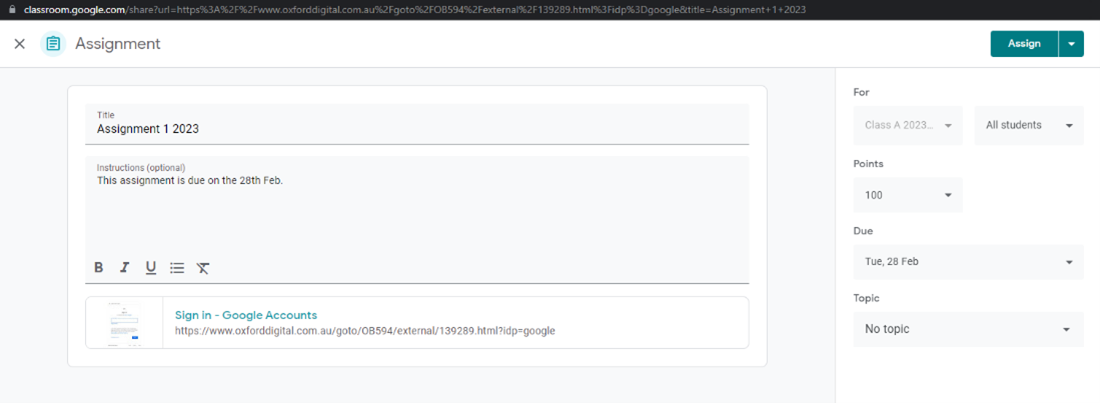Screen dimensions: 1100x403
Task: Click the Title field with Assignment 1 2023
Action: (x=416, y=128)
